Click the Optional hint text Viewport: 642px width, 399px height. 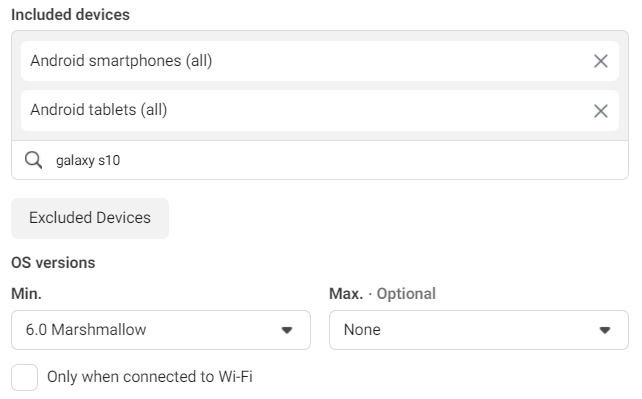click(406, 294)
